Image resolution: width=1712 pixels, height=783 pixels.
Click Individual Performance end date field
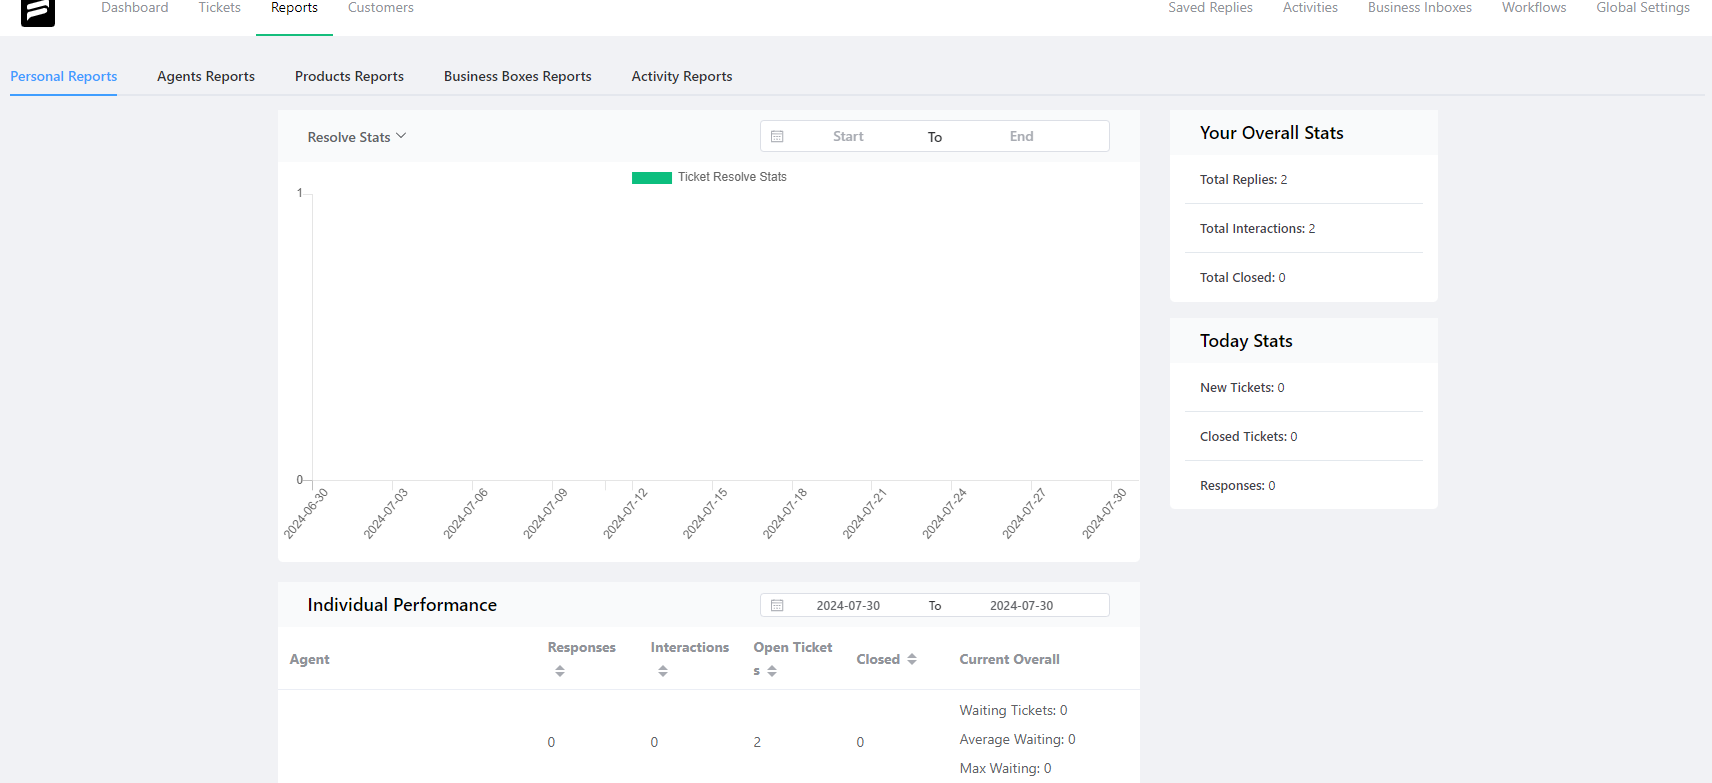coord(1021,606)
